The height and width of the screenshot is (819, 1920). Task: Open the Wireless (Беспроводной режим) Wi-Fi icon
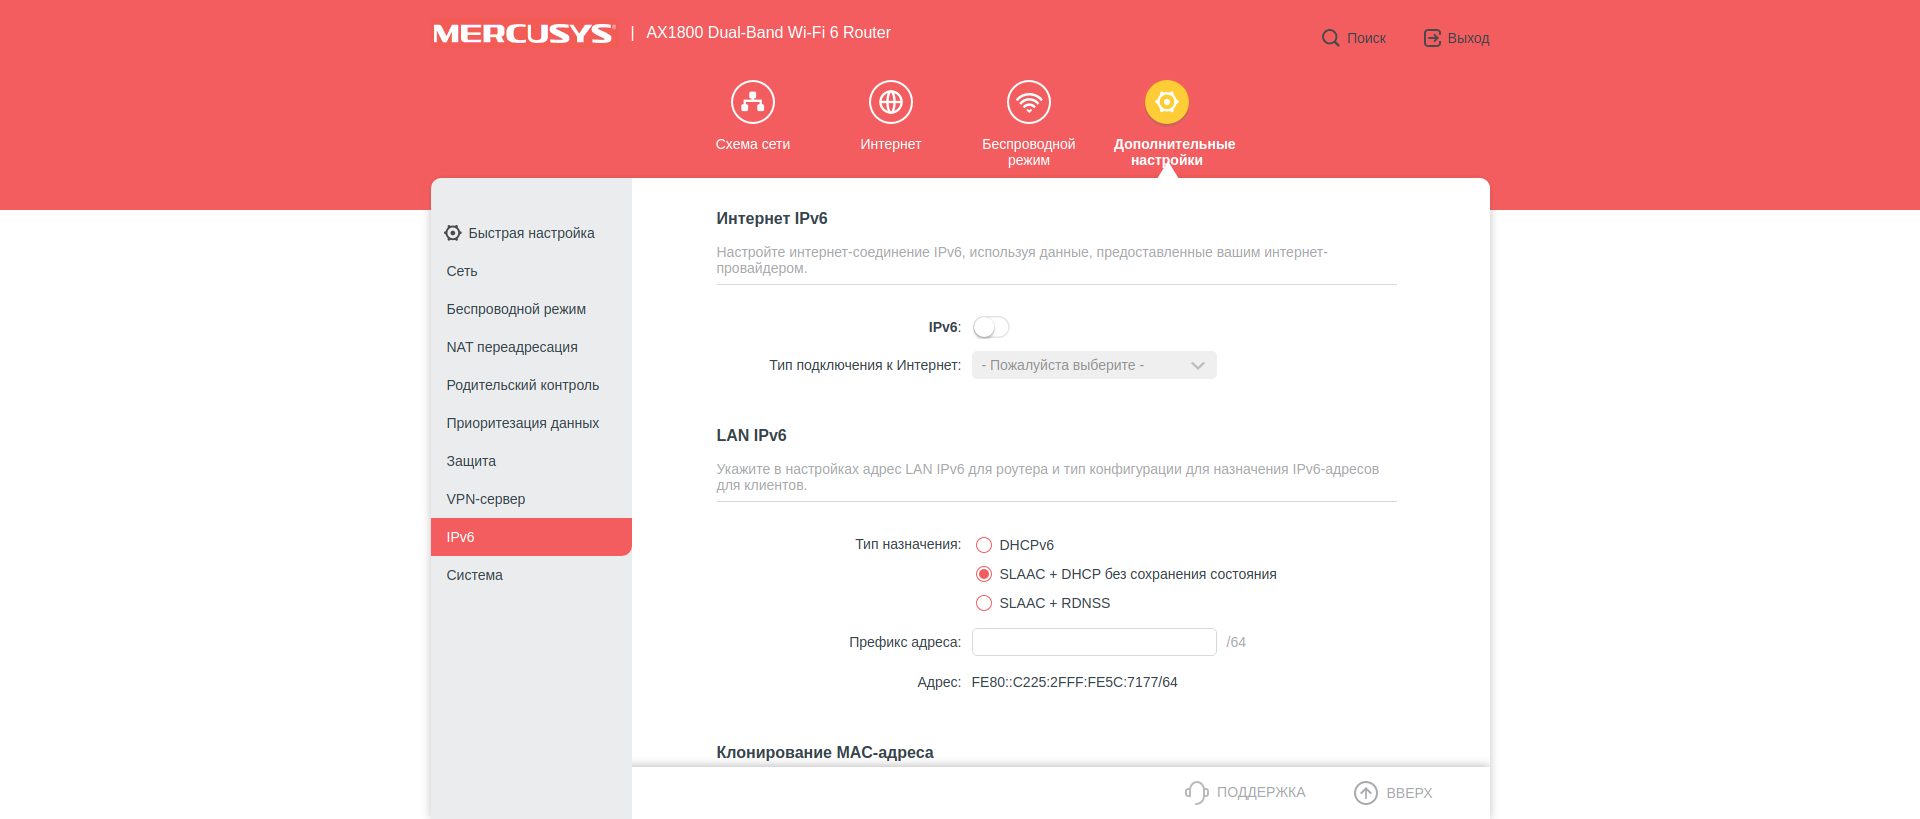[x=1028, y=102]
